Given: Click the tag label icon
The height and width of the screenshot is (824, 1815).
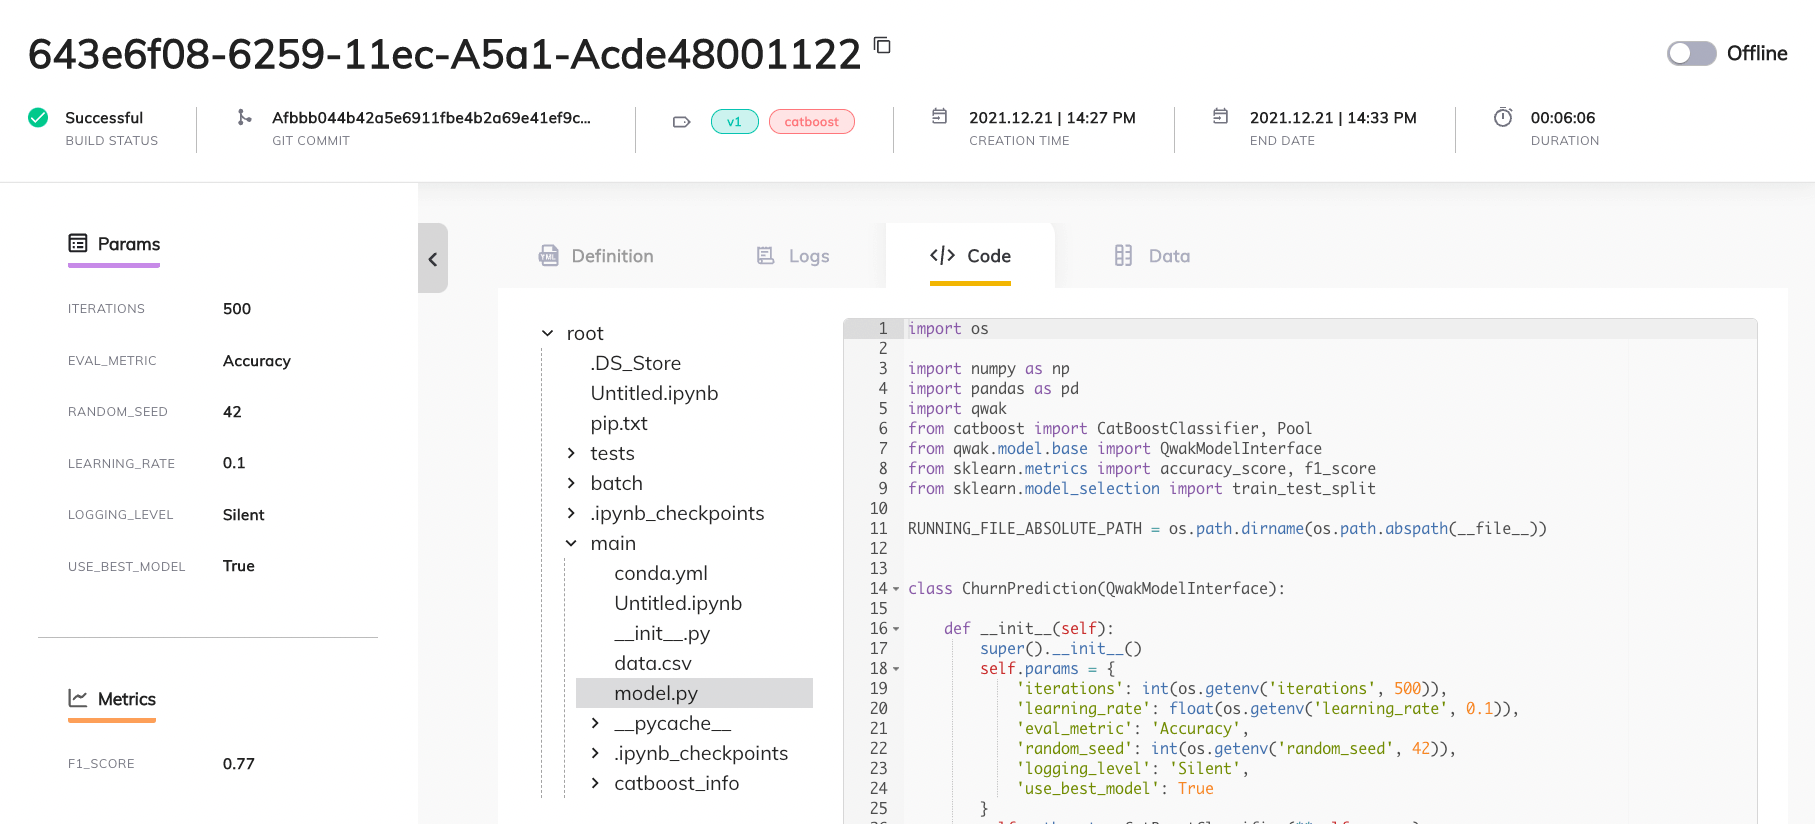Looking at the screenshot, I should (x=682, y=122).
